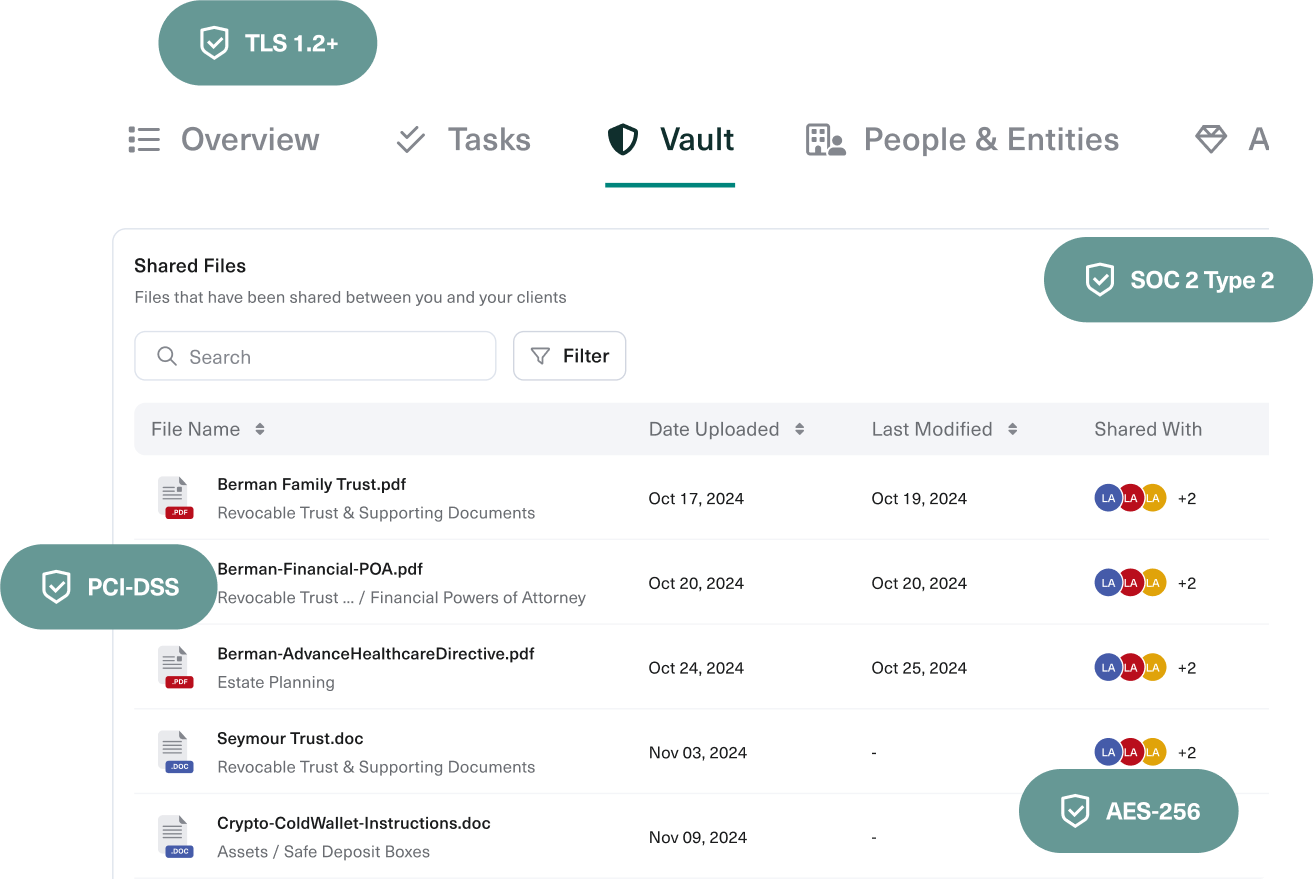The height and width of the screenshot is (879, 1314).
Task: Click blue LA avatar in Seymour Trust row
Action: pyautogui.click(x=1108, y=752)
